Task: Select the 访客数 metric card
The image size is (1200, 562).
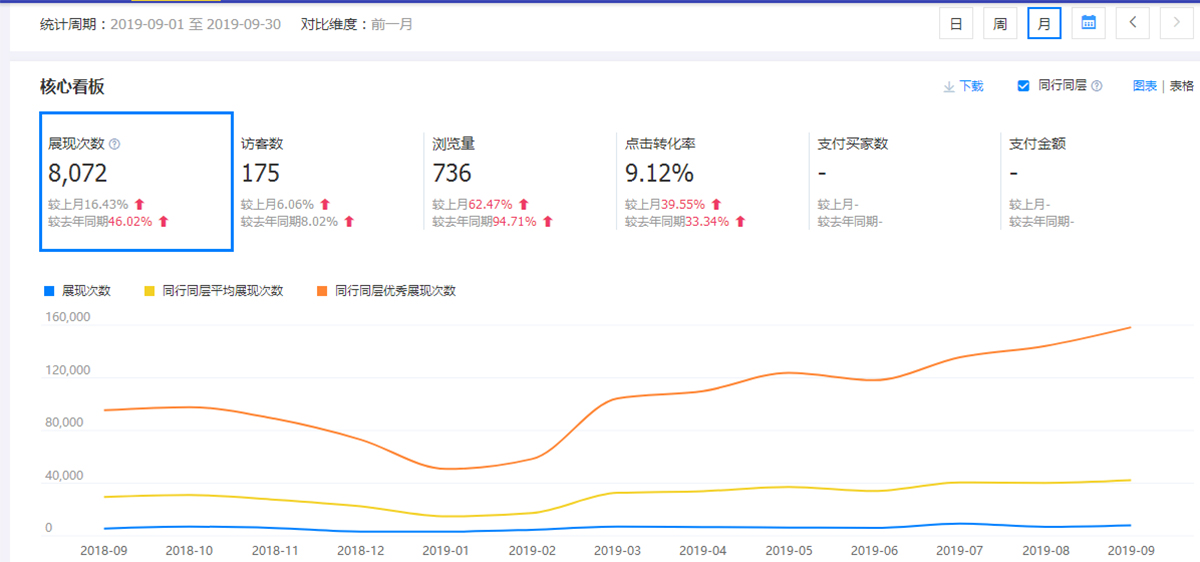Action: [x=329, y=182]
